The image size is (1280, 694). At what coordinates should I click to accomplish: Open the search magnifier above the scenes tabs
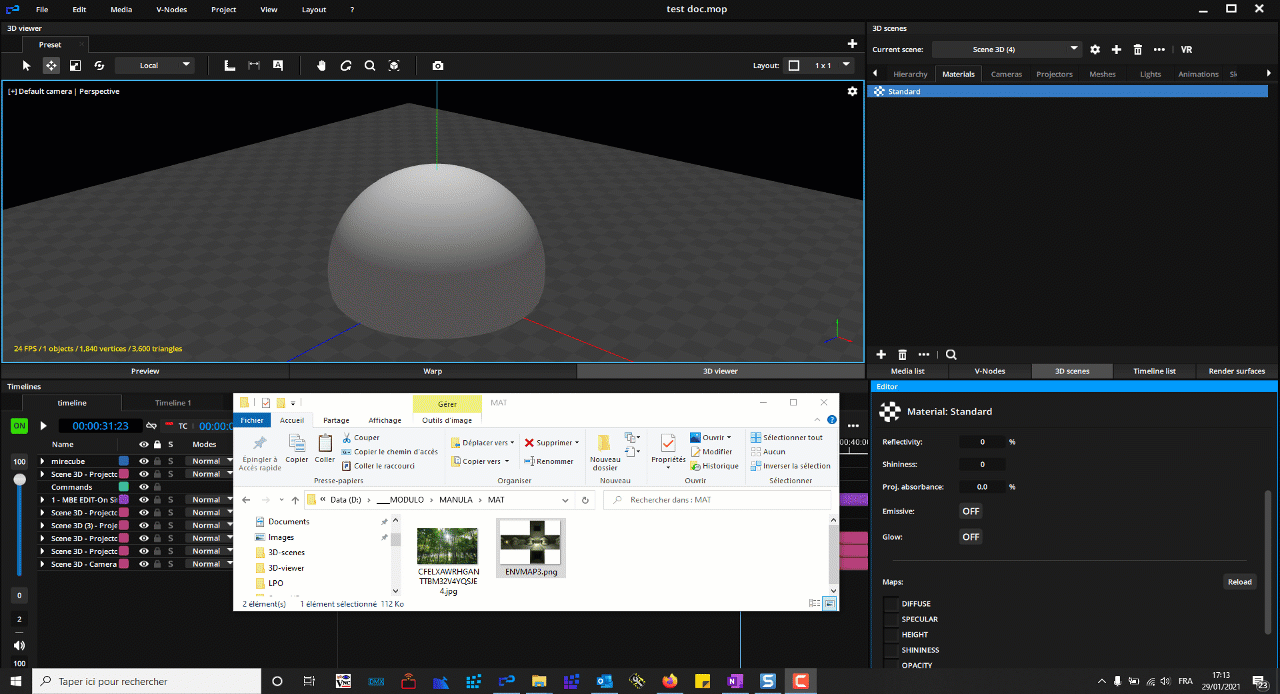point(951,354)
